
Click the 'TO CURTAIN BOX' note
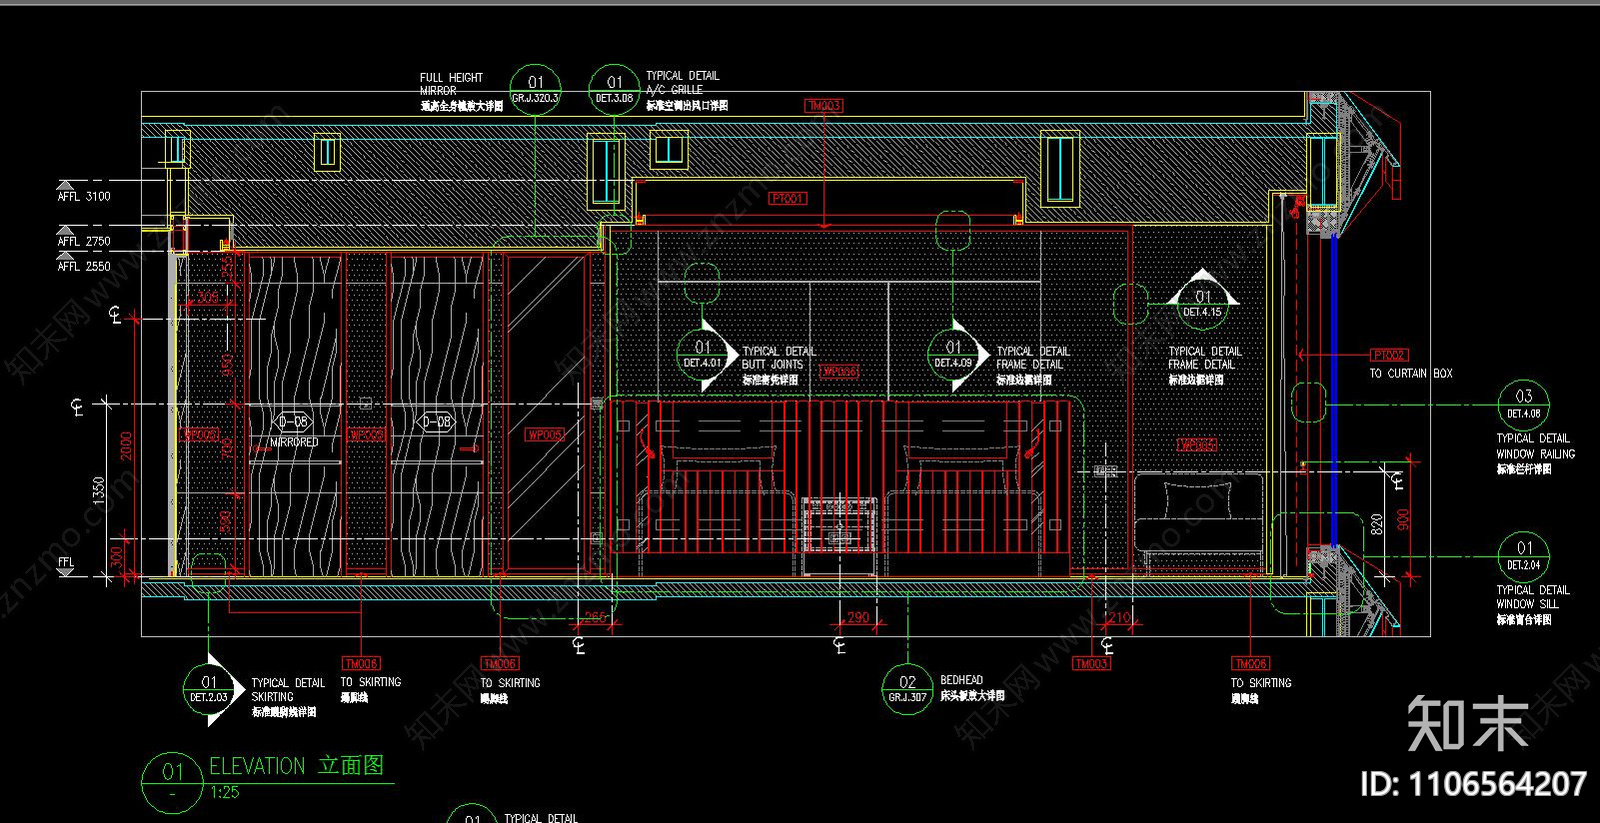[1411, 374]
